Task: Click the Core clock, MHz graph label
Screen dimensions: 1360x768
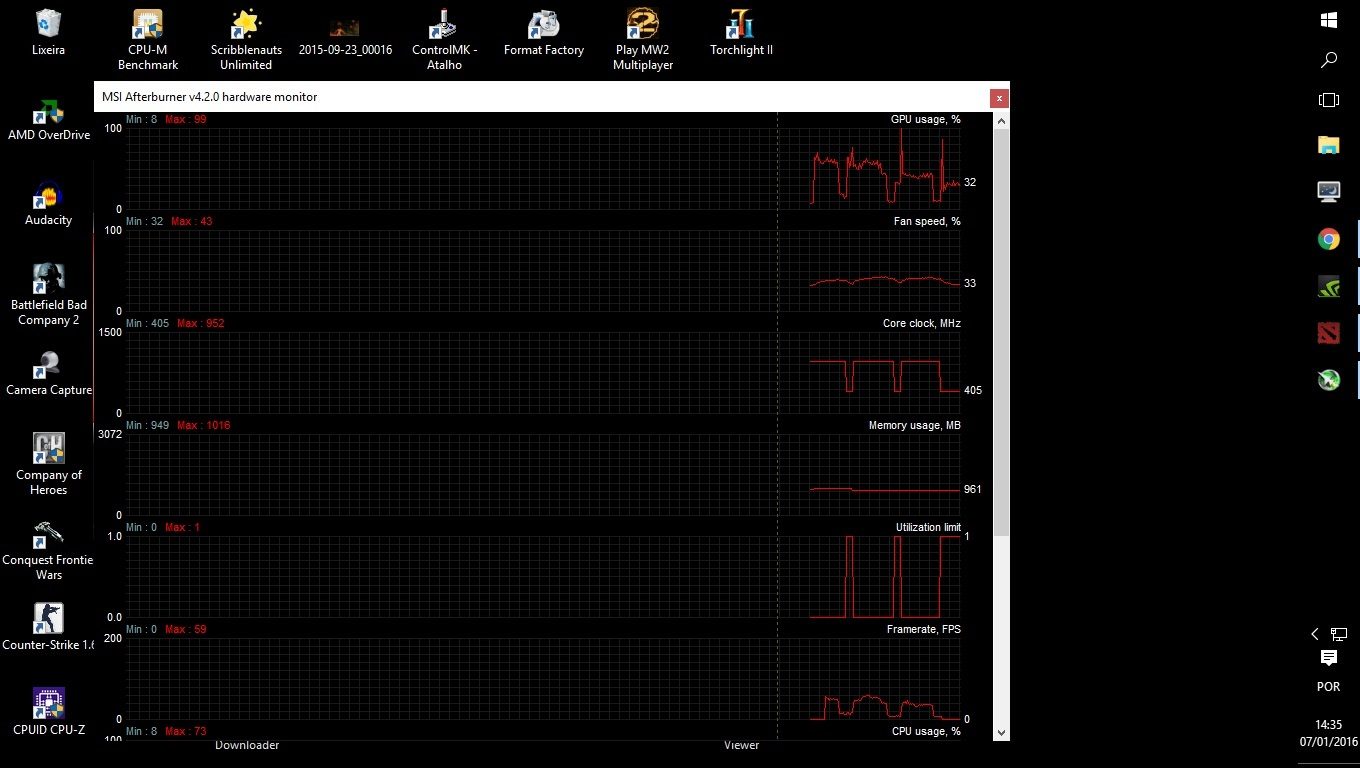Action: point(922,323)
